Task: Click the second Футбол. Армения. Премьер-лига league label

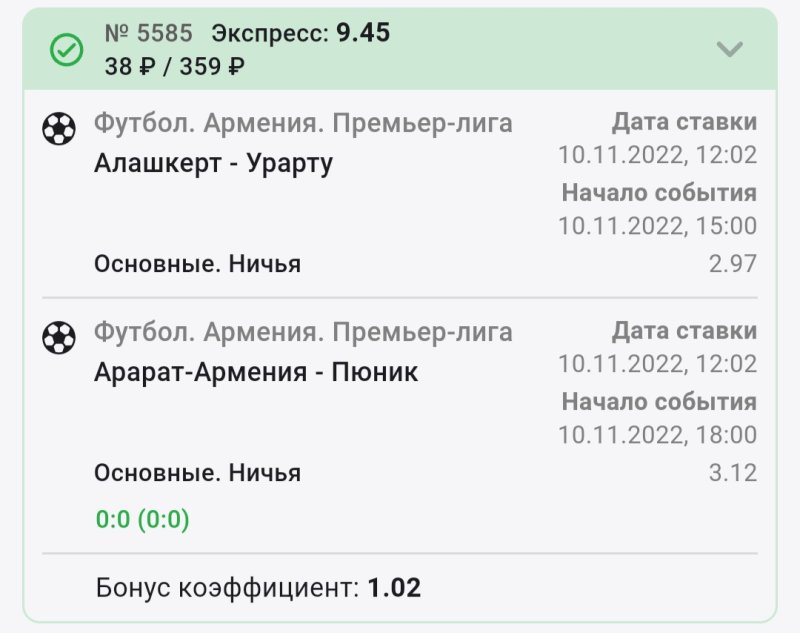Action: pos(303,332)
